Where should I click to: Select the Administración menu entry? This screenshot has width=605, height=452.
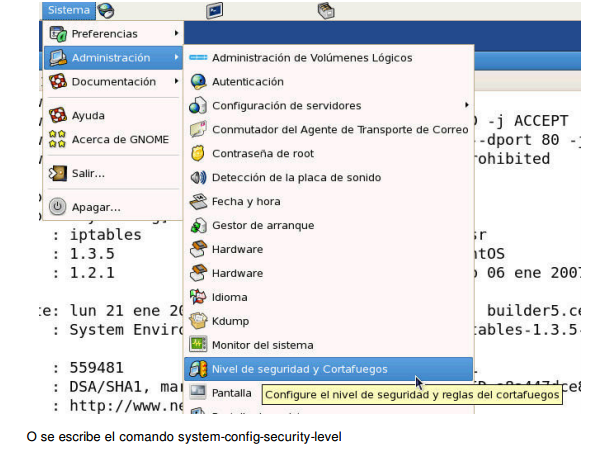pos(110,58)
